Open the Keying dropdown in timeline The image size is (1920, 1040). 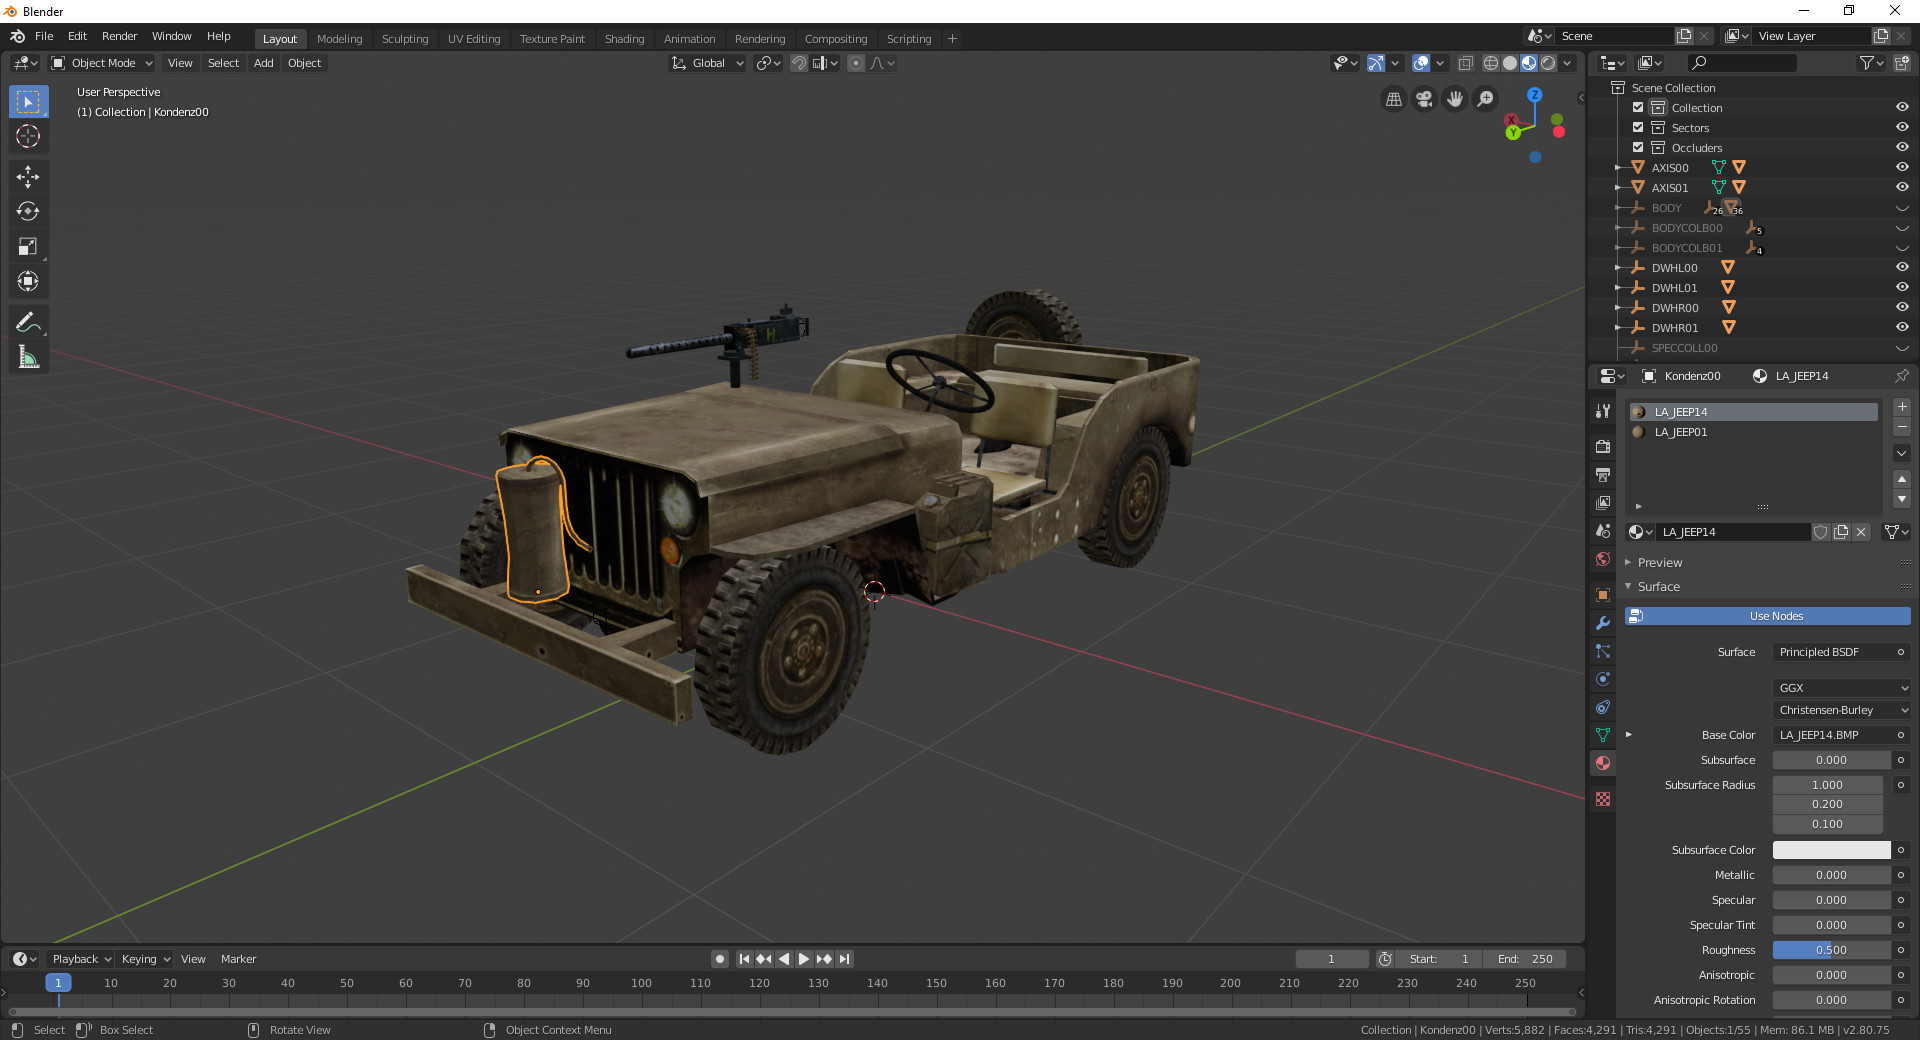146,959
